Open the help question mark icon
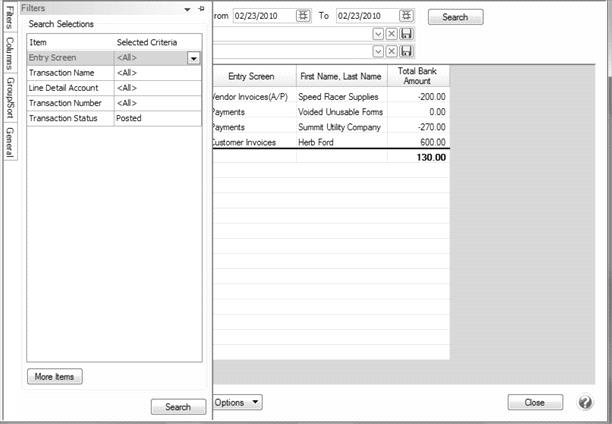Image resolution: width=612 pixels, height=424 pixels. click(x=586, y=402)
